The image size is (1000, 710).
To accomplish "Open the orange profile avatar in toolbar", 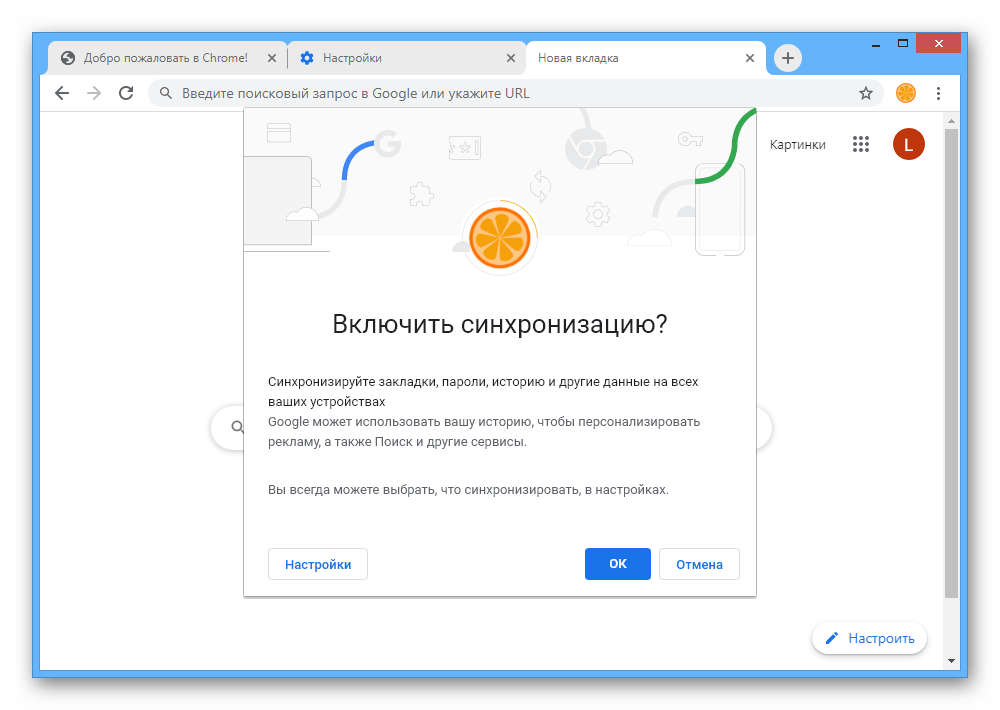I will coord(906,93).
